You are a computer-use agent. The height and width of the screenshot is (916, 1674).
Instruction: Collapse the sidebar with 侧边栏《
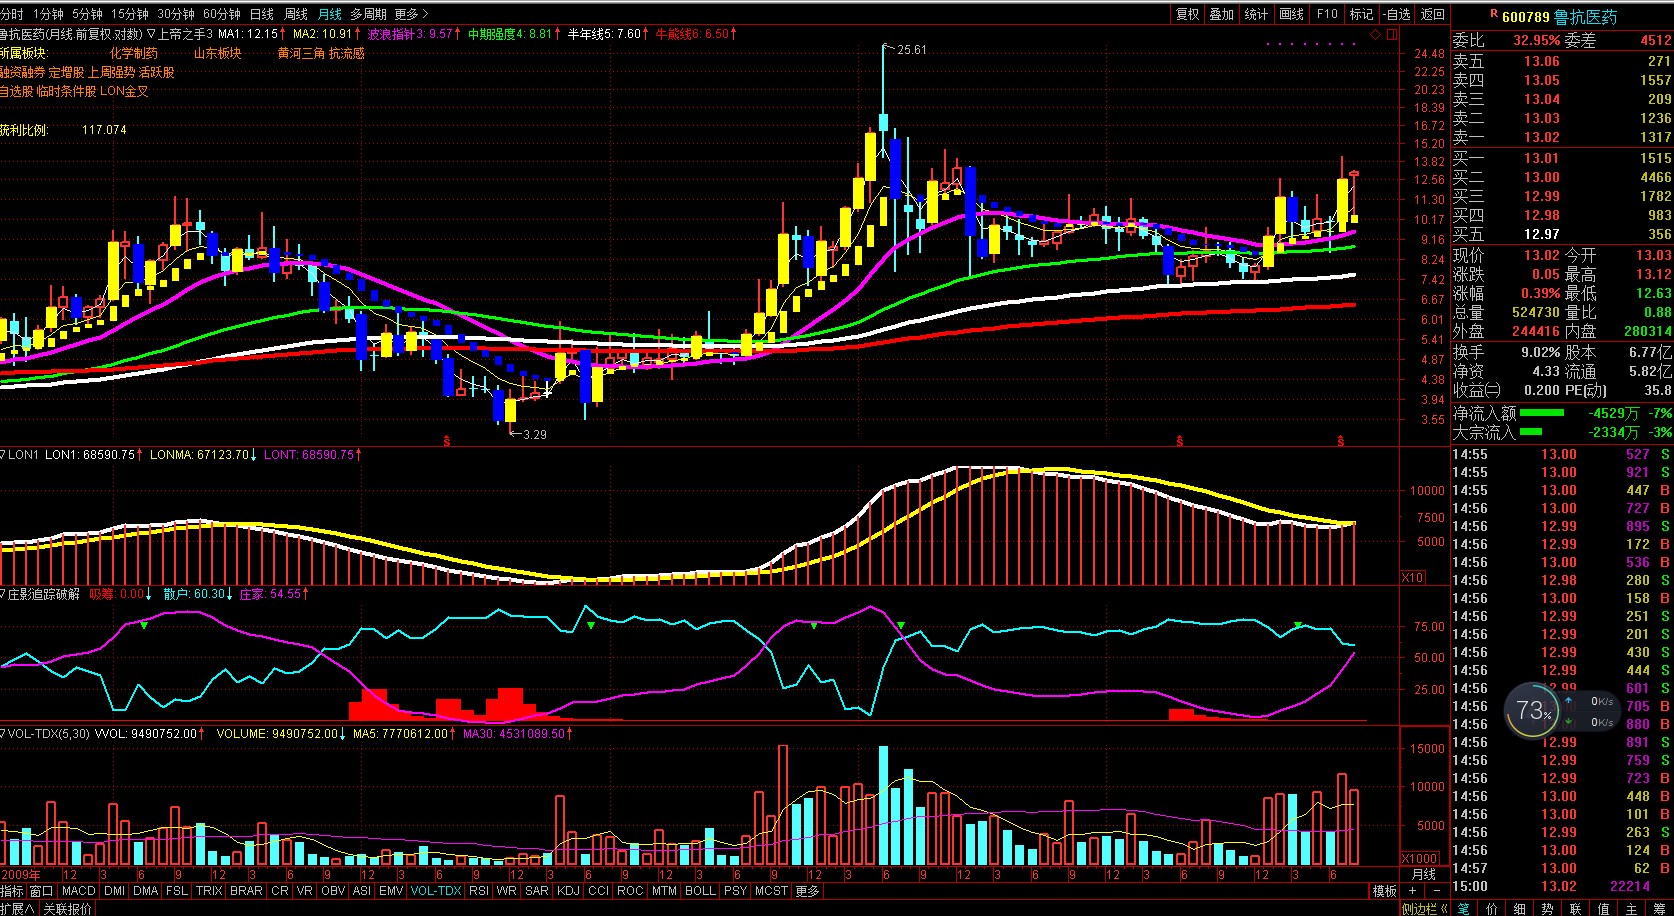[1425, 909]
